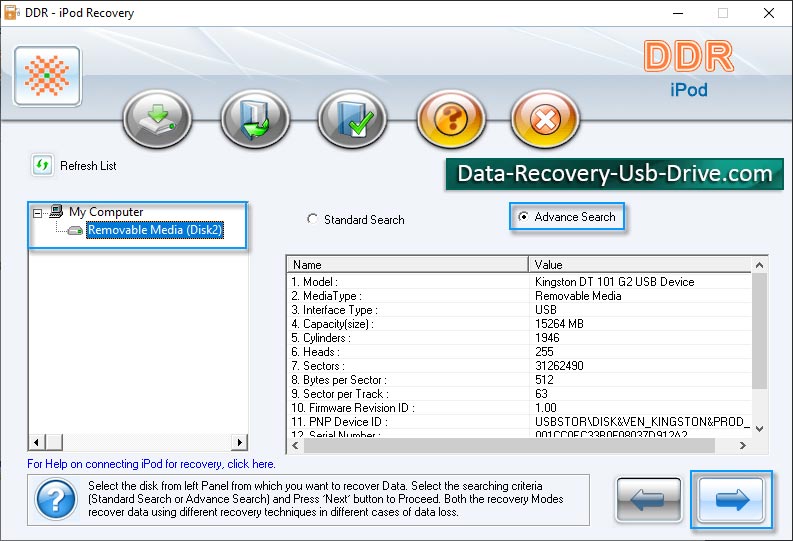Click the USBSTOR\DISK&VEN_KINGSTON value
793x541 pixels.
click(x=642, y=422)
